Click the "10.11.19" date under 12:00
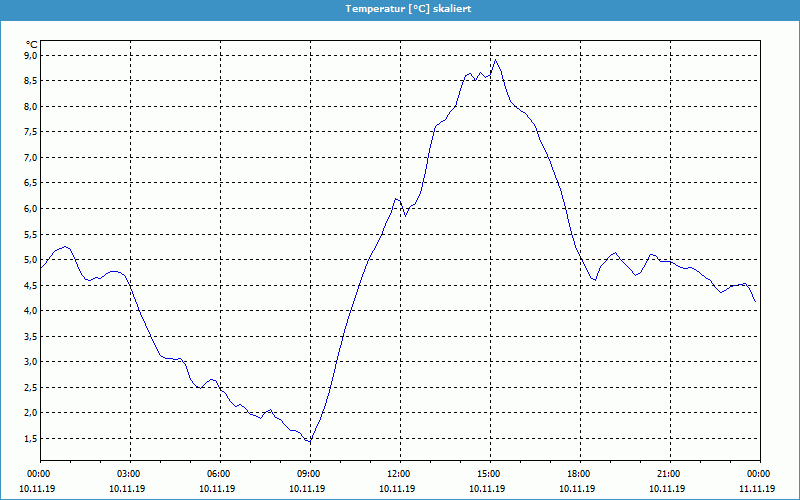Screen dimensions: 800x500 tap(397, 488)
